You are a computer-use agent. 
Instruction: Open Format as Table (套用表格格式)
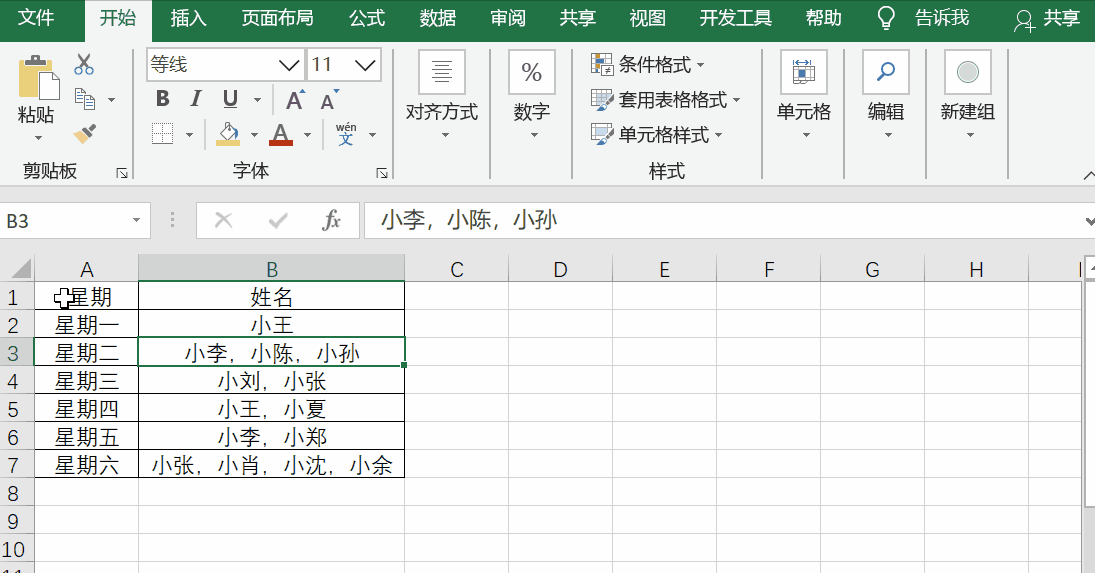[665, 100]
